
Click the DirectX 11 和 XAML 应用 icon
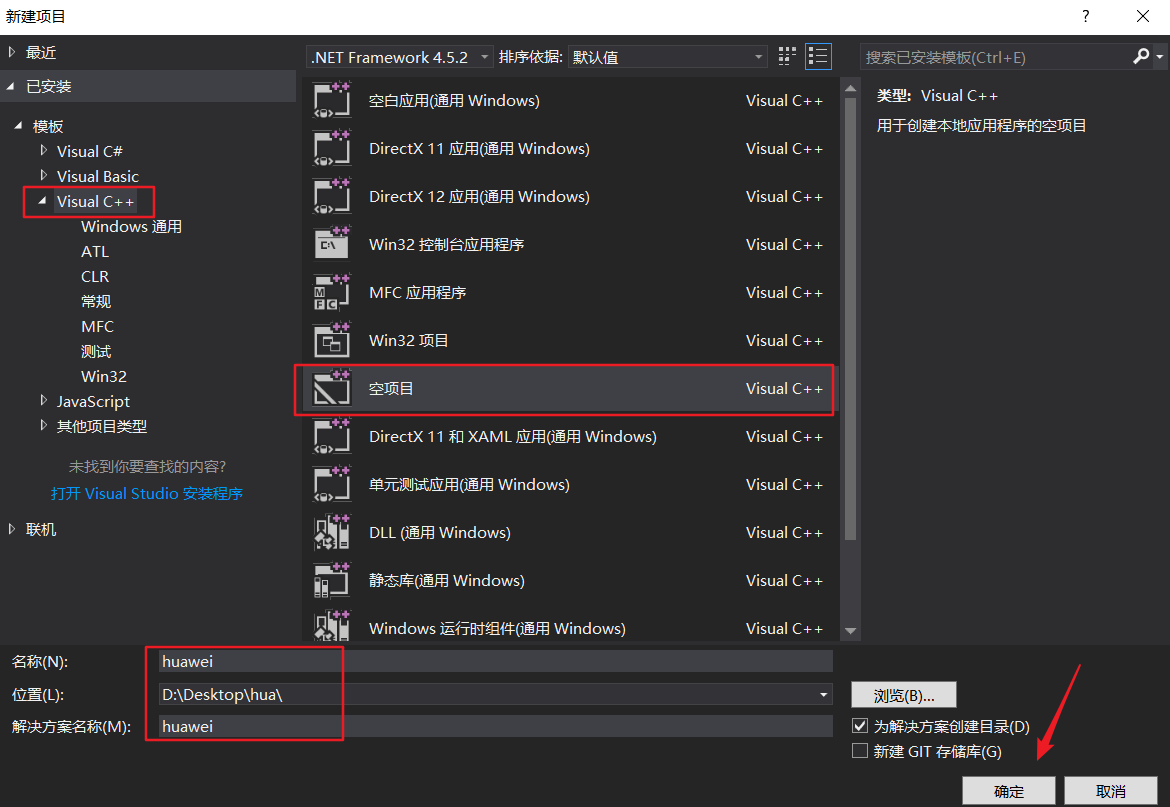pos(332,436)
